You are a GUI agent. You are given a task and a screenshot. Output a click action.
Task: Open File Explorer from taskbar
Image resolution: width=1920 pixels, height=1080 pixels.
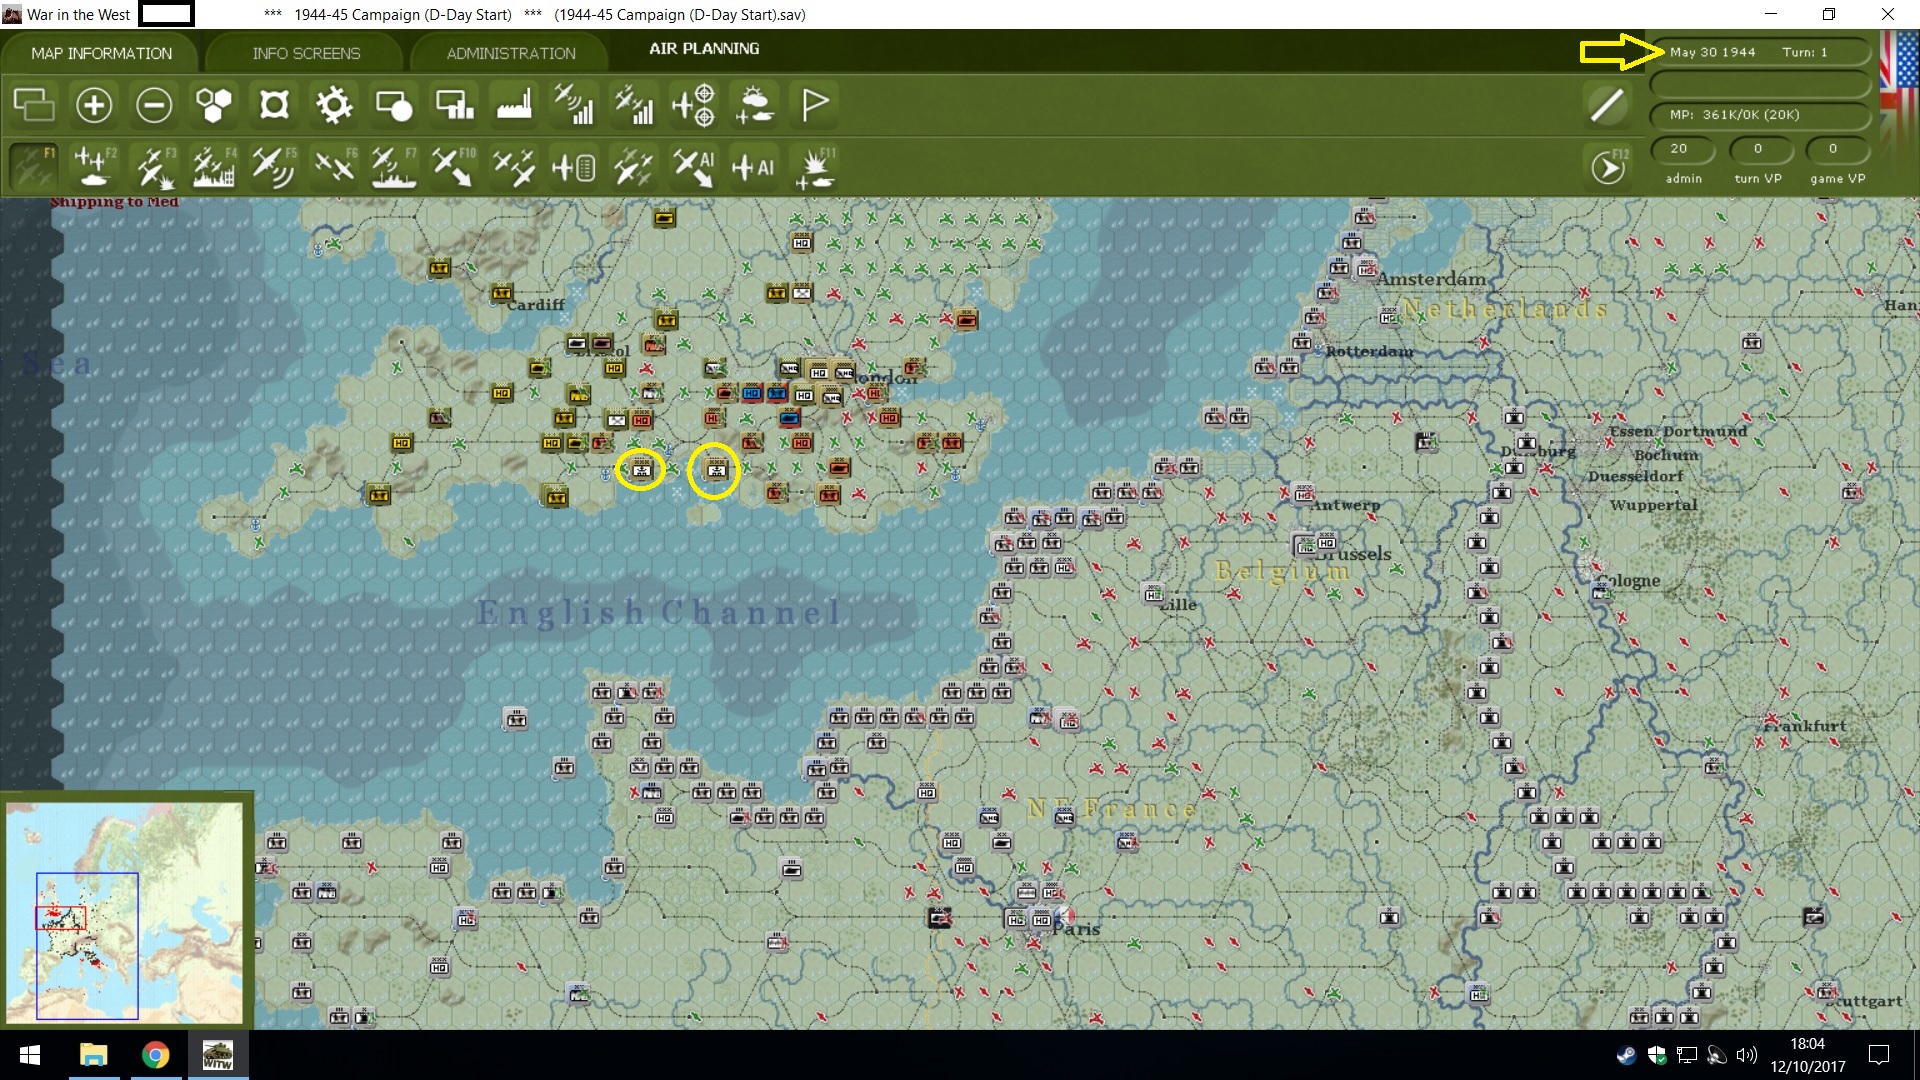[x=93, y=1055]
